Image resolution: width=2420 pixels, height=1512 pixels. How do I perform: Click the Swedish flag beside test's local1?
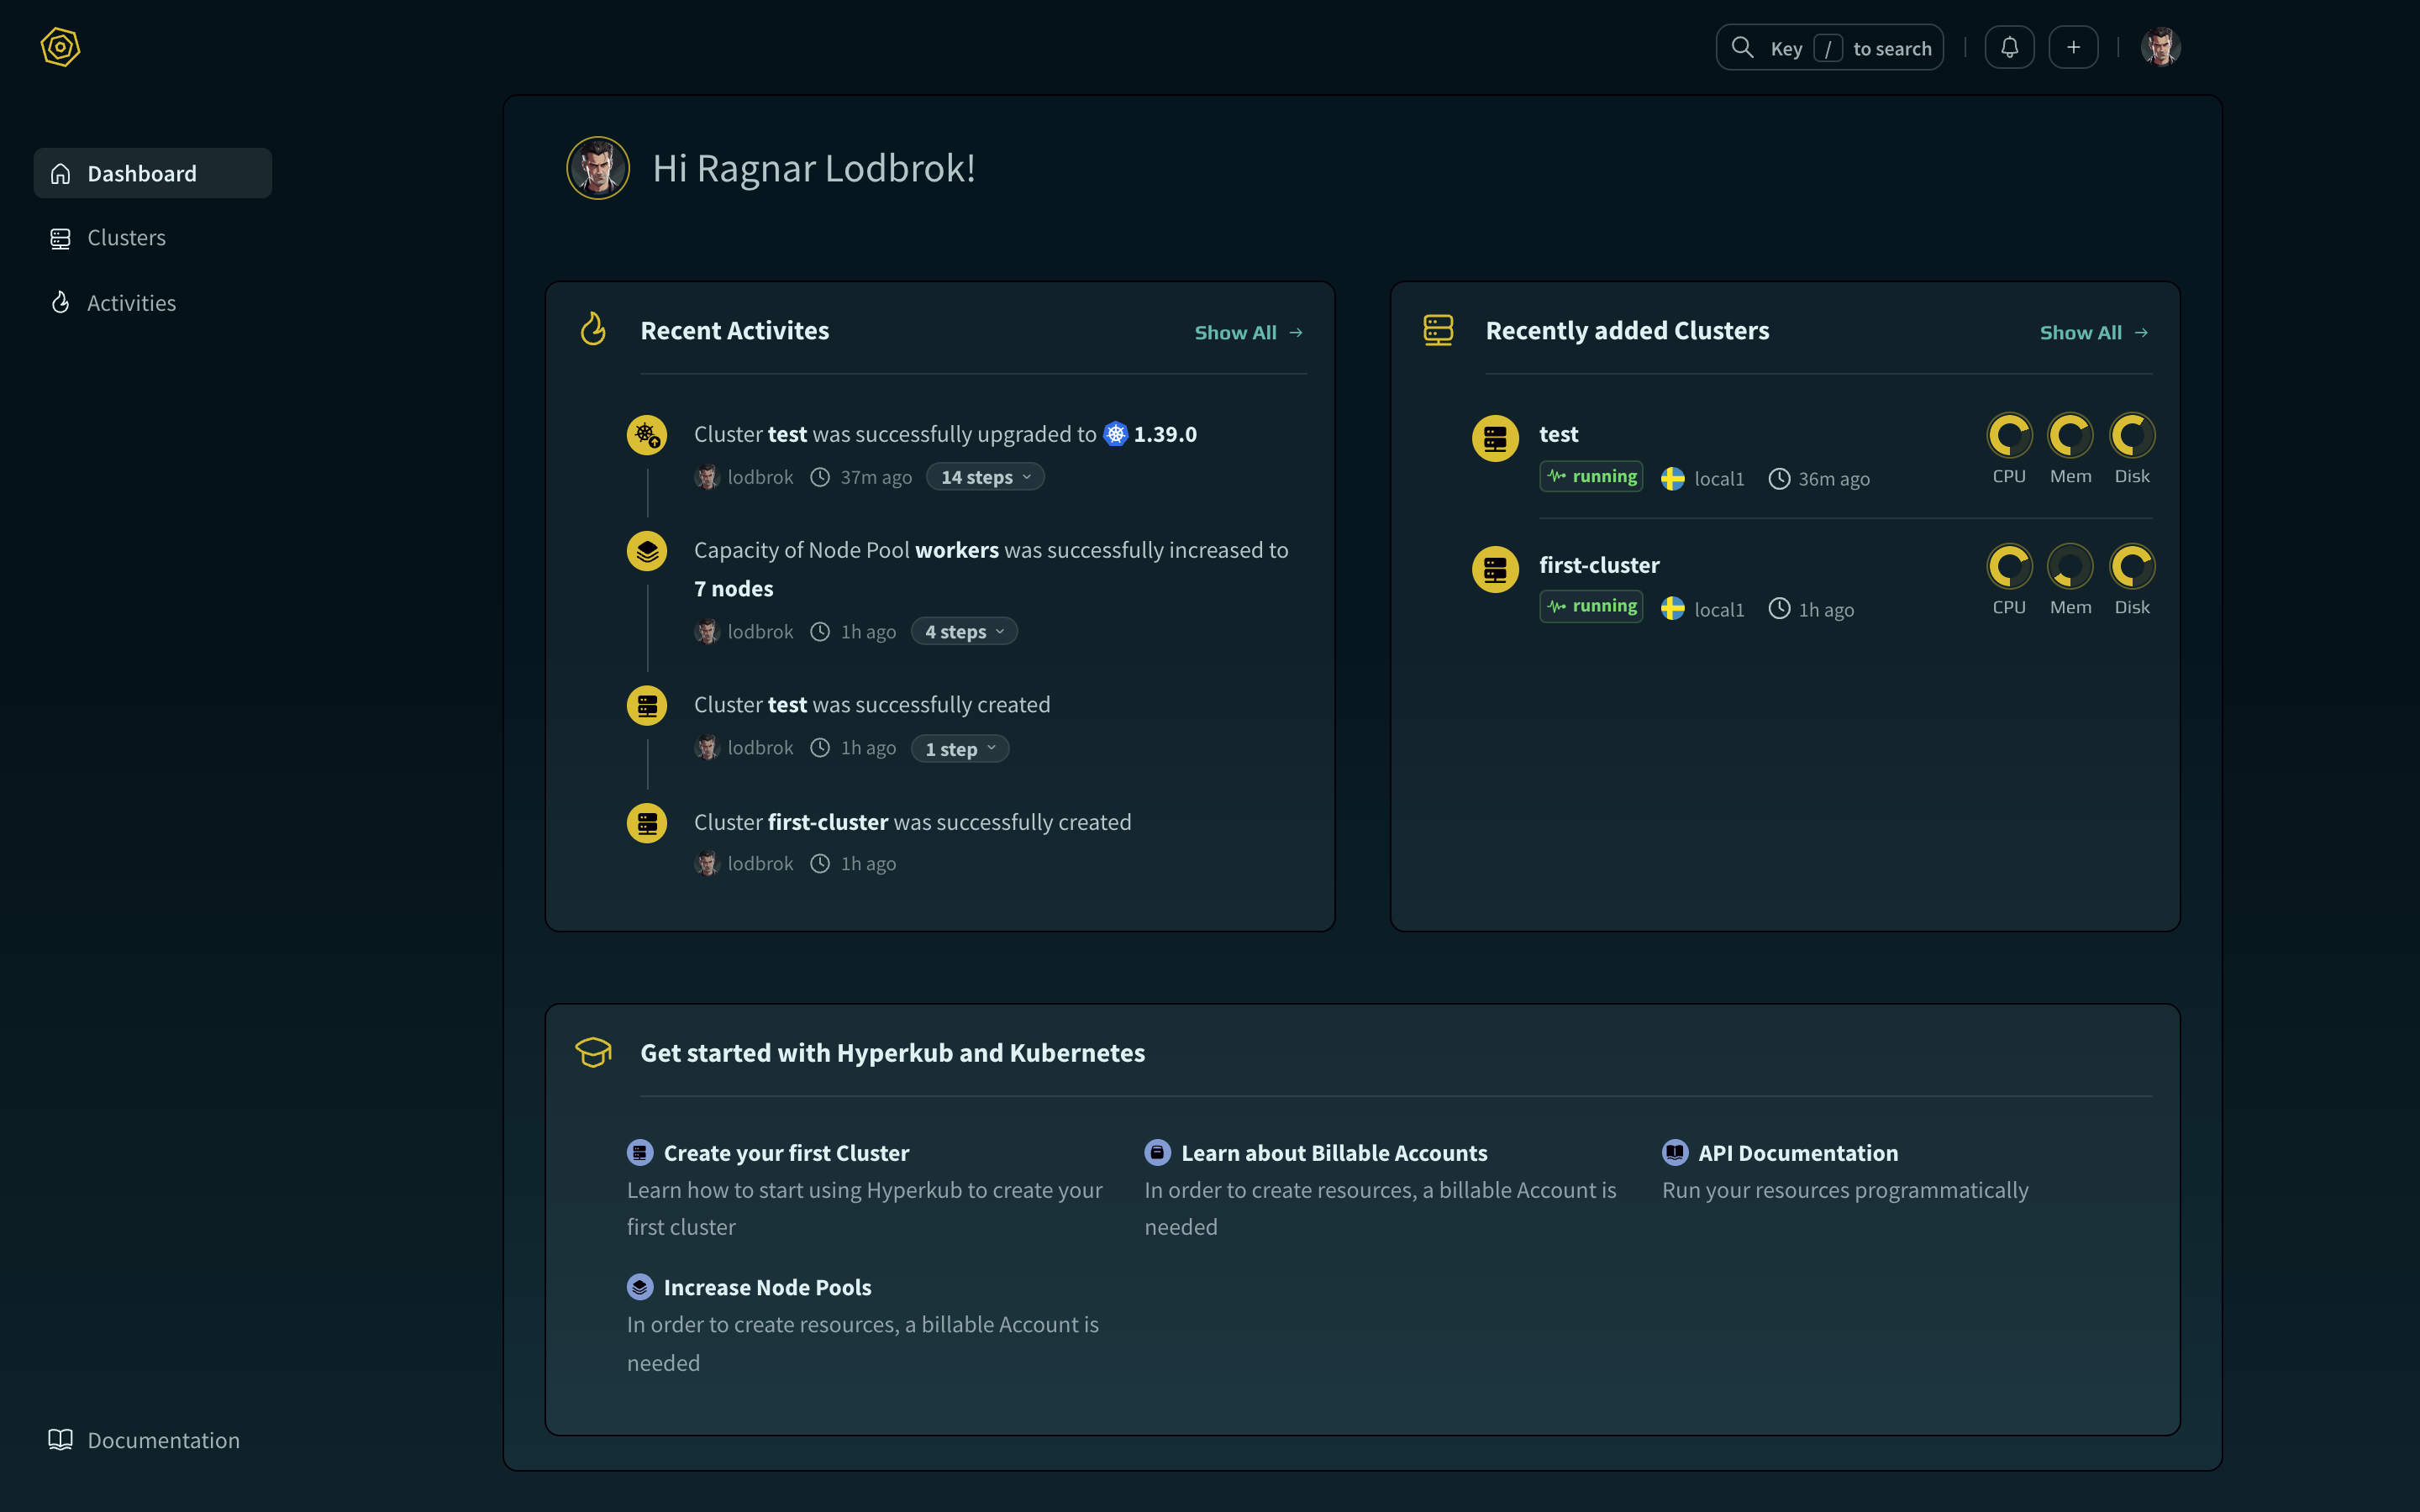(x=1672, y=479)
